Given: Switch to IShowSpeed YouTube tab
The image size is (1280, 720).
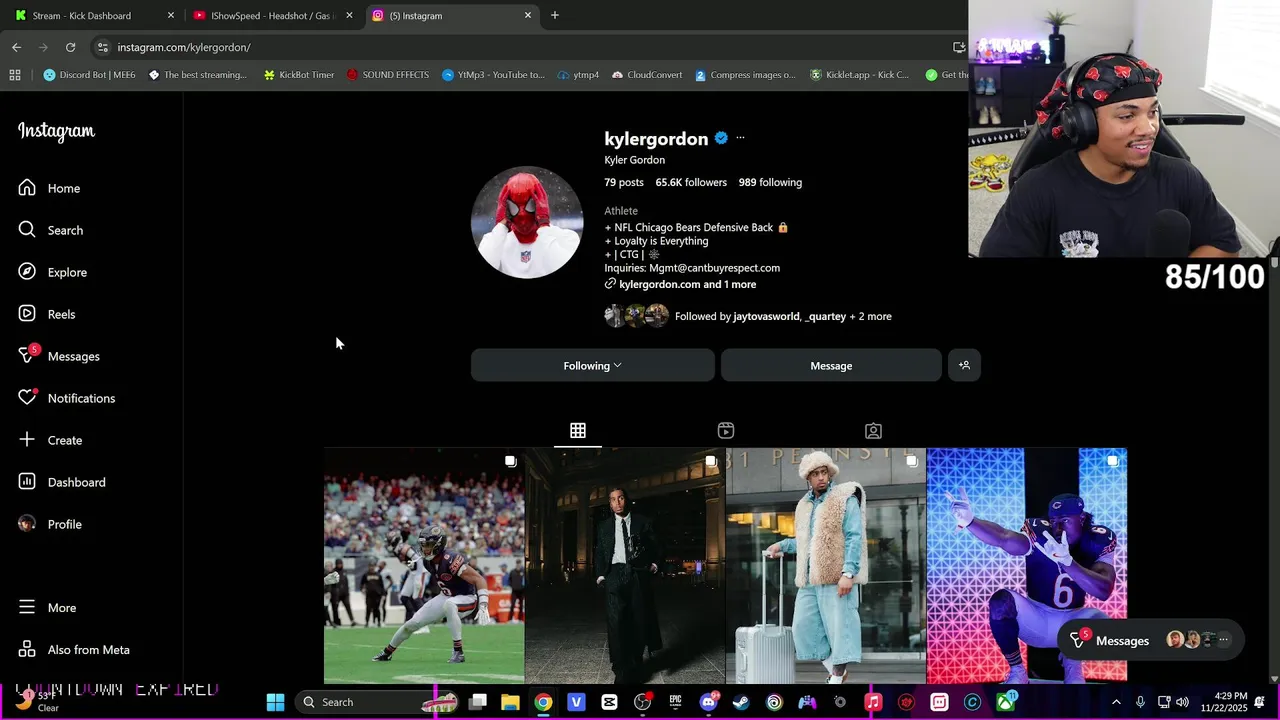Looking at the screenshot, I should click(x=271, y=15).
